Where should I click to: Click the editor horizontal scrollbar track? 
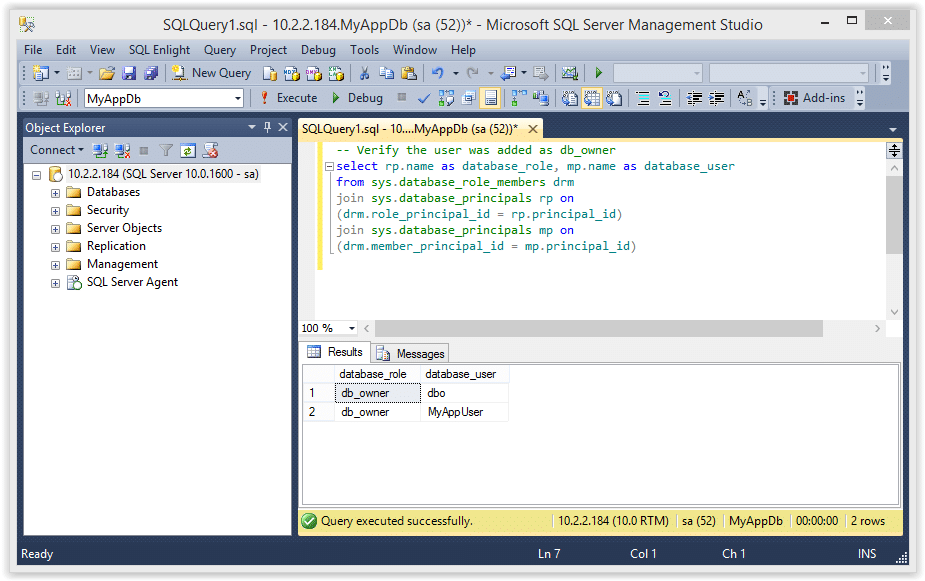click(599, 329)
